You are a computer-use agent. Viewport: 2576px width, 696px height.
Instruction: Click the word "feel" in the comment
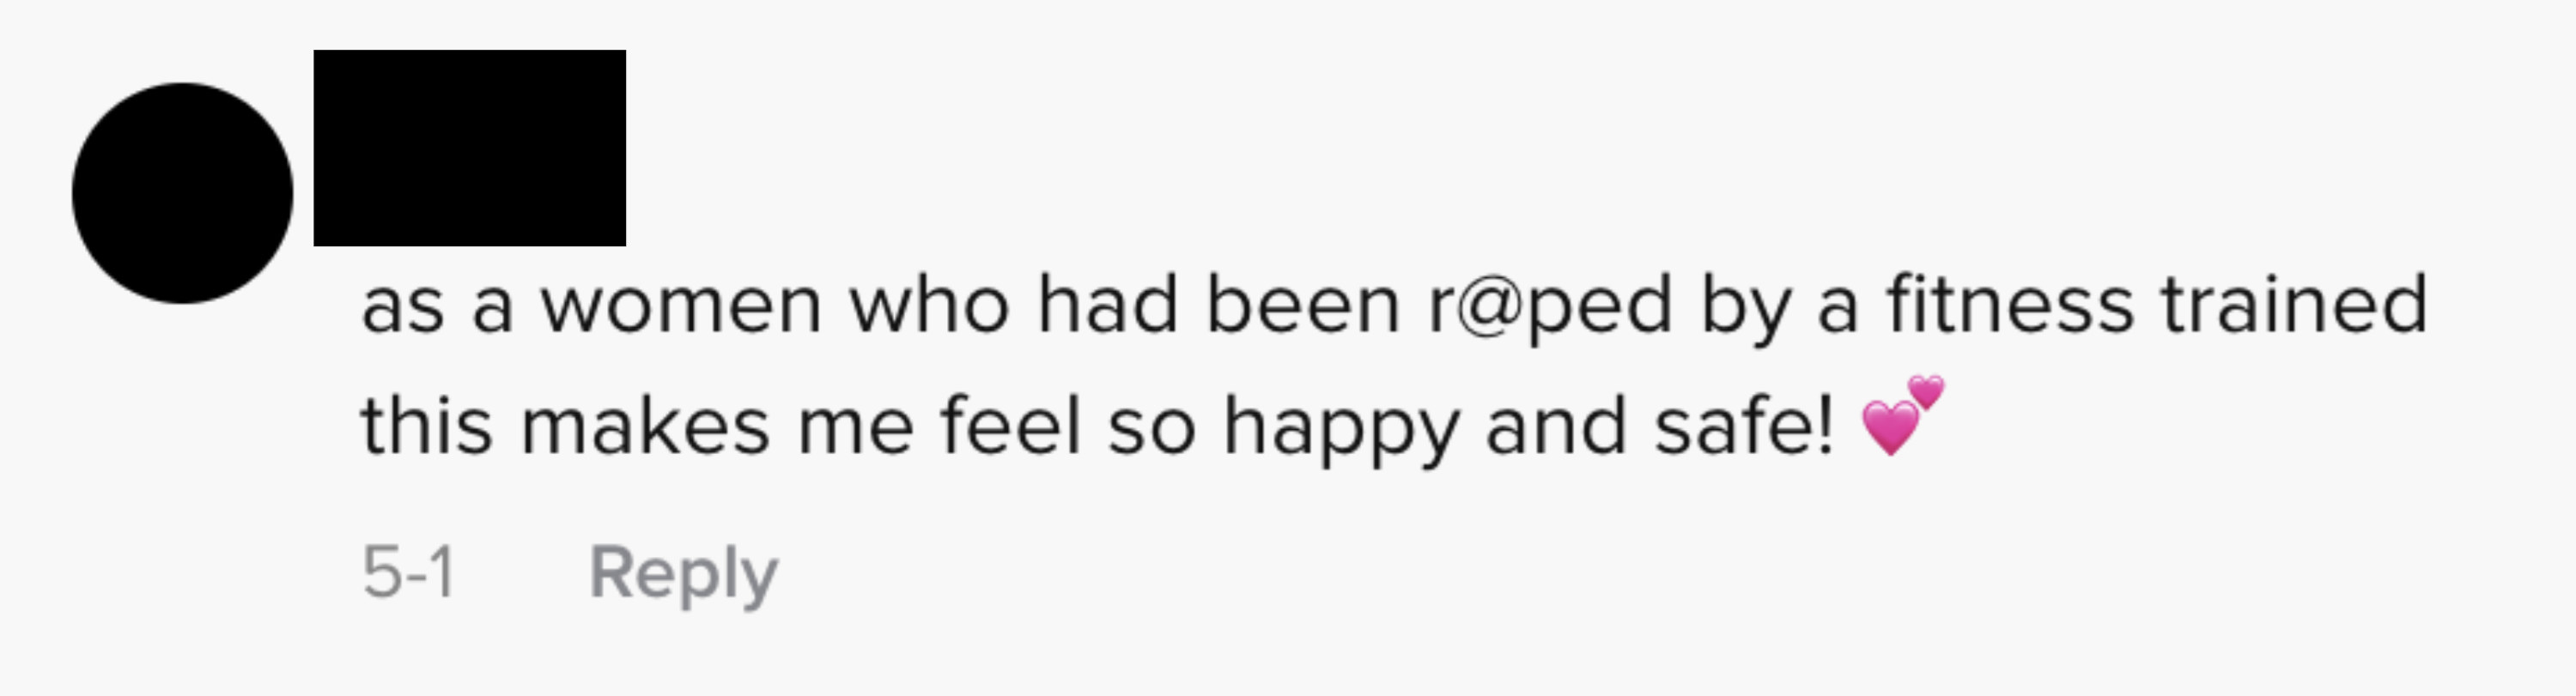(x=1010, y=426)
